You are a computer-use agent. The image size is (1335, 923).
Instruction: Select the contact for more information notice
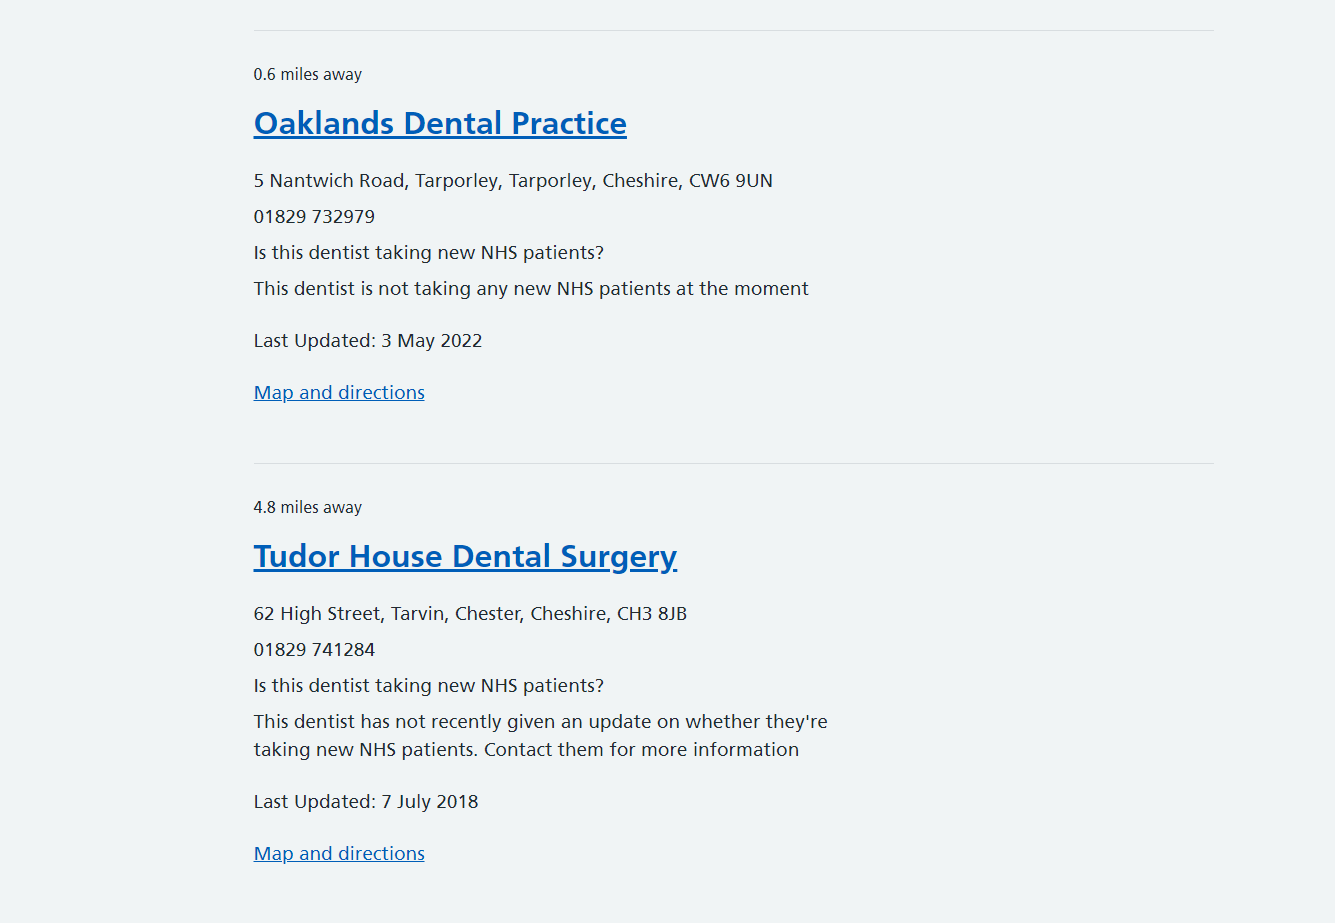[x=540, y=735]
